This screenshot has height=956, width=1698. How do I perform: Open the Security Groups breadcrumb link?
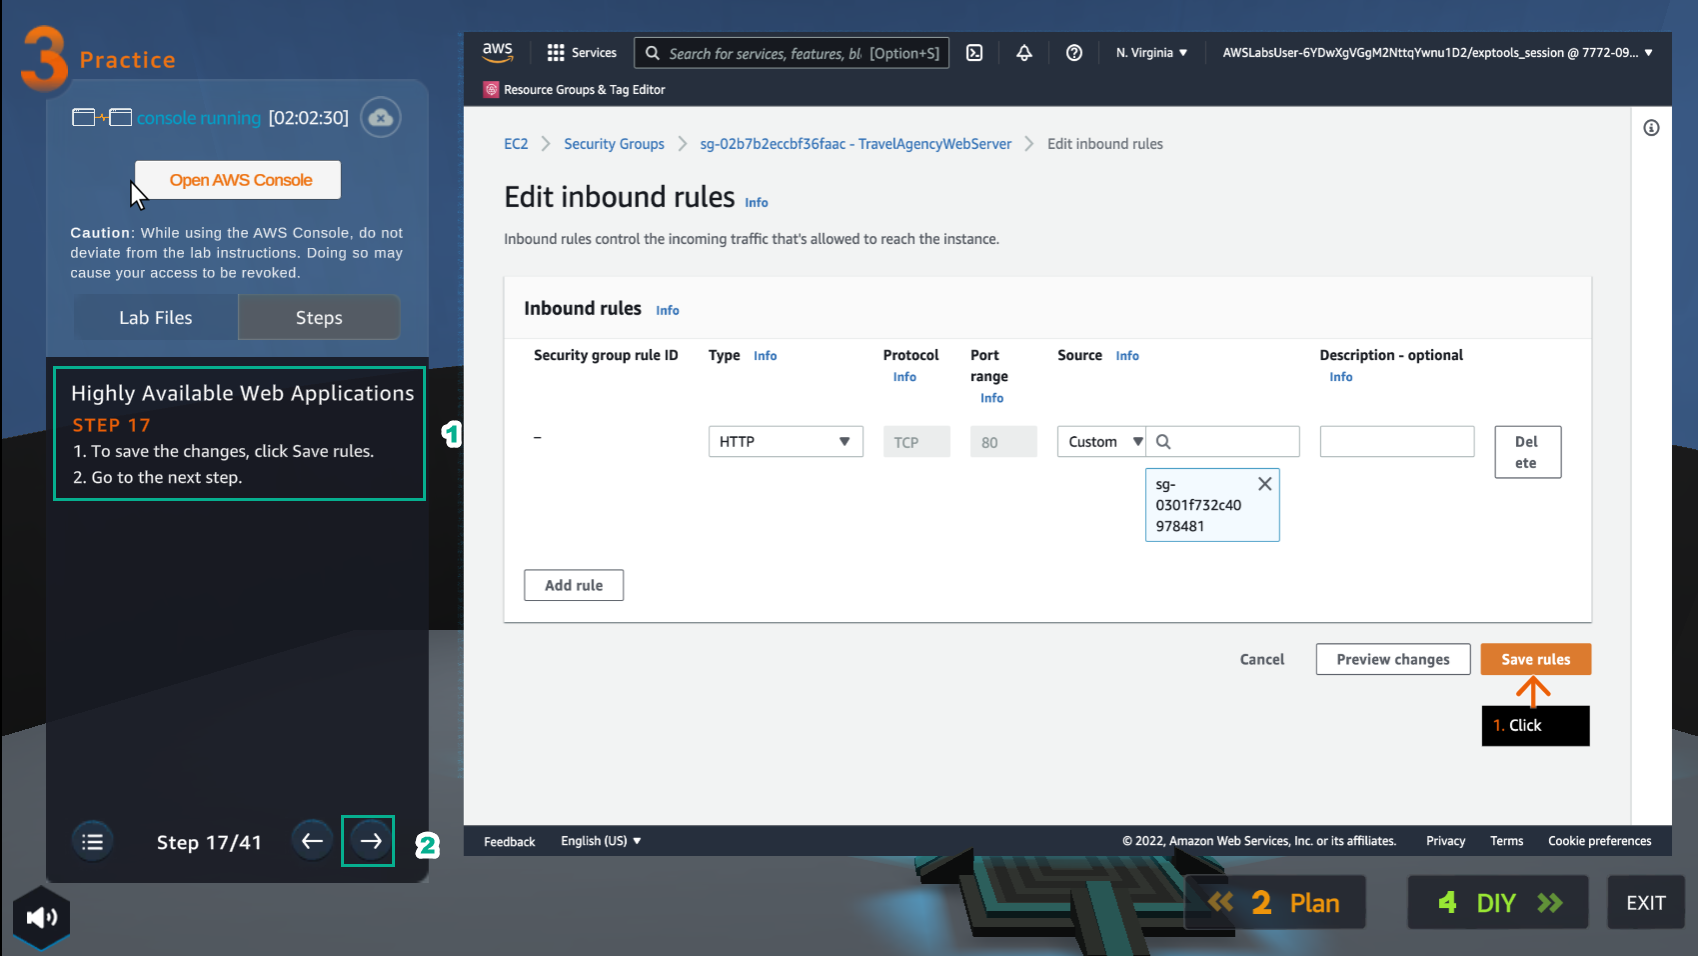tap(614, 144)
